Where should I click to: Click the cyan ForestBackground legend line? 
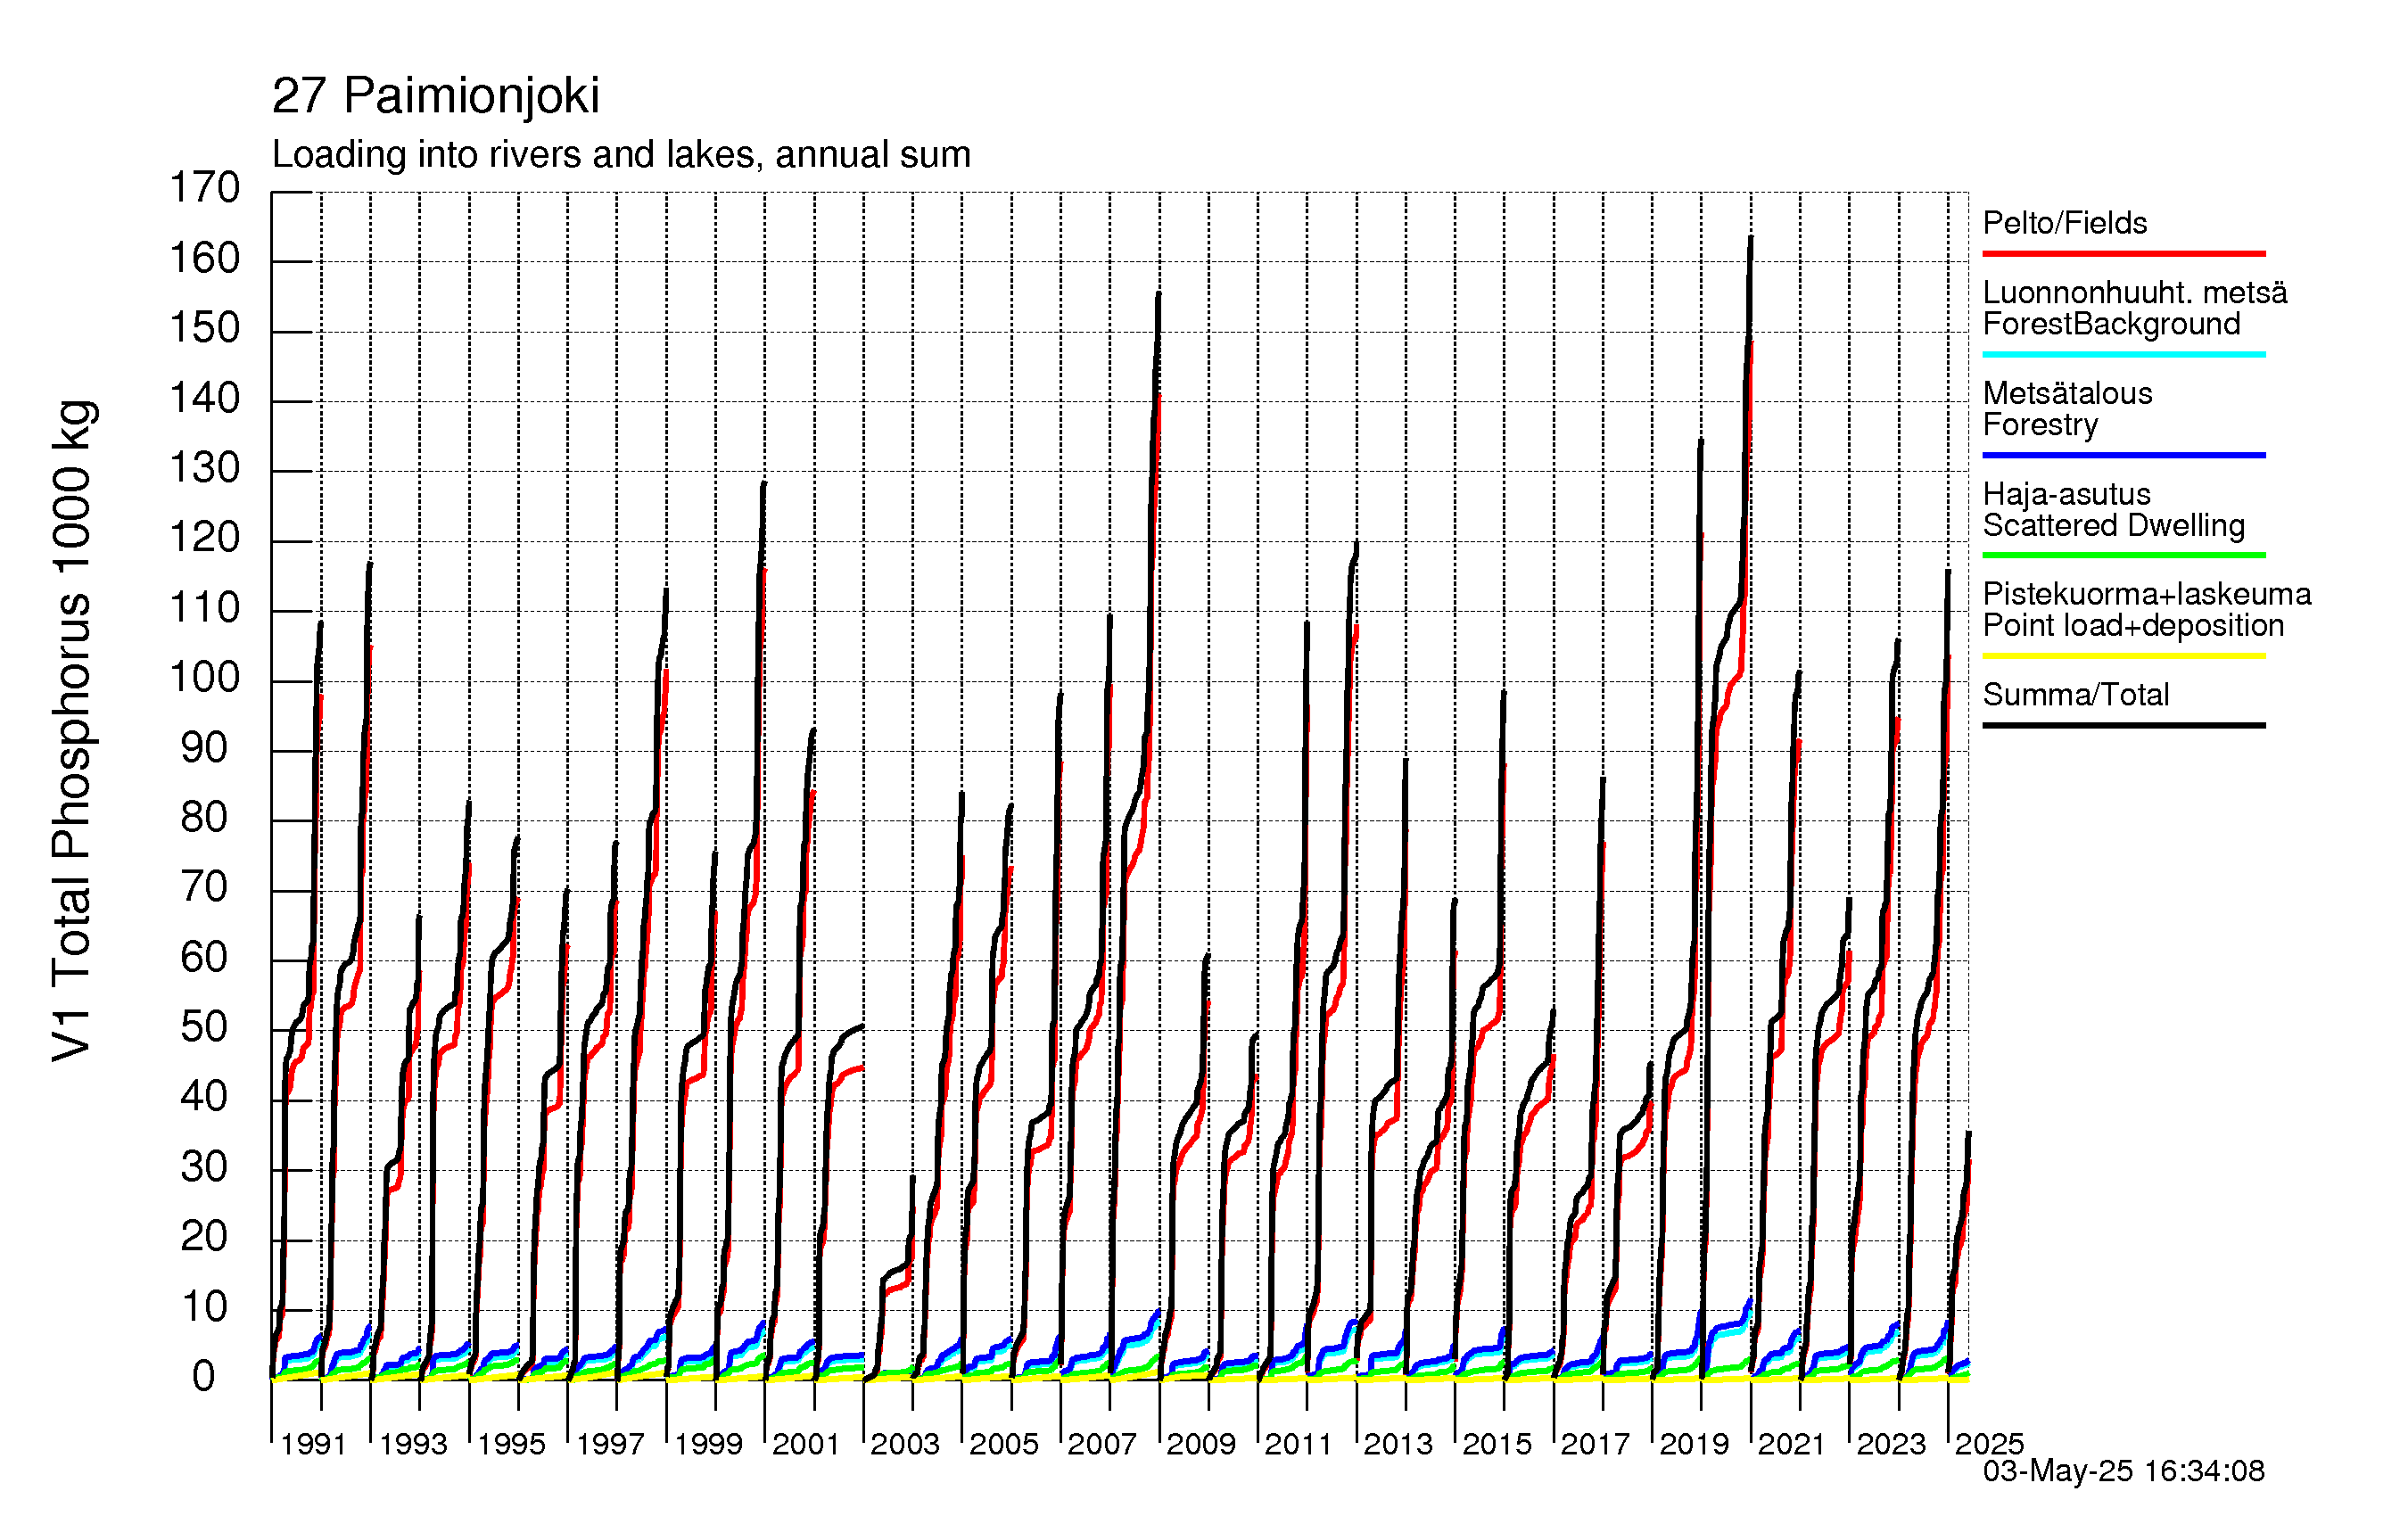[x=2123, y=354]
